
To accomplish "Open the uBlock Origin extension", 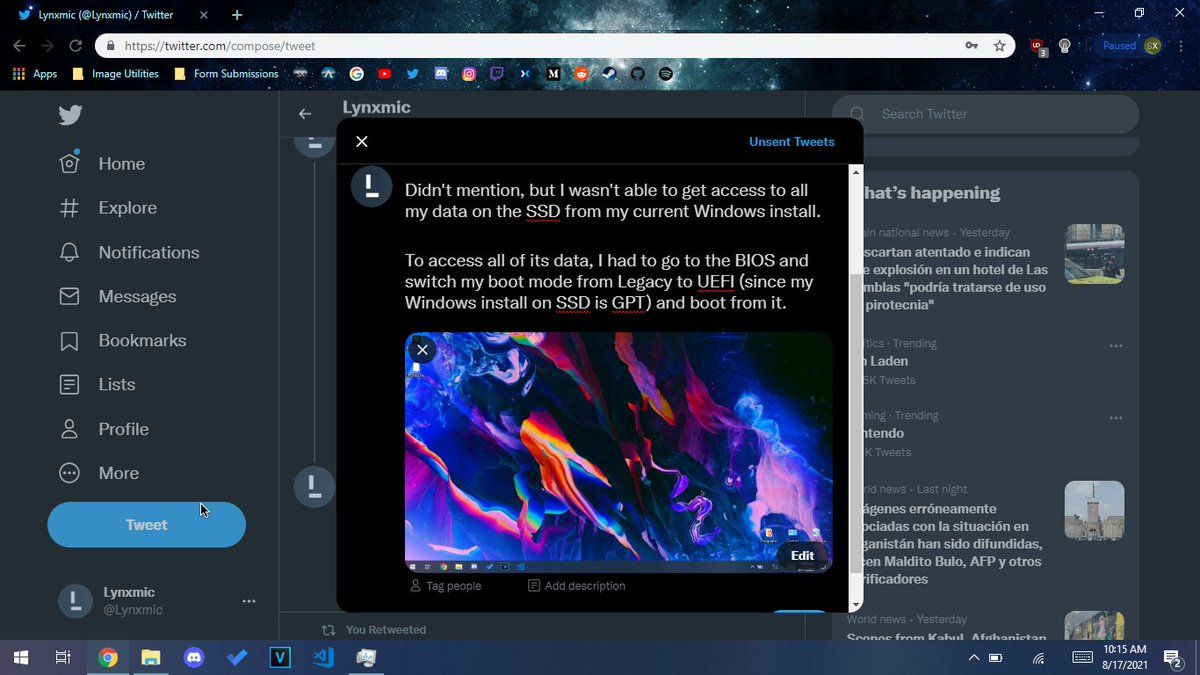I will tap(1037, 46).
